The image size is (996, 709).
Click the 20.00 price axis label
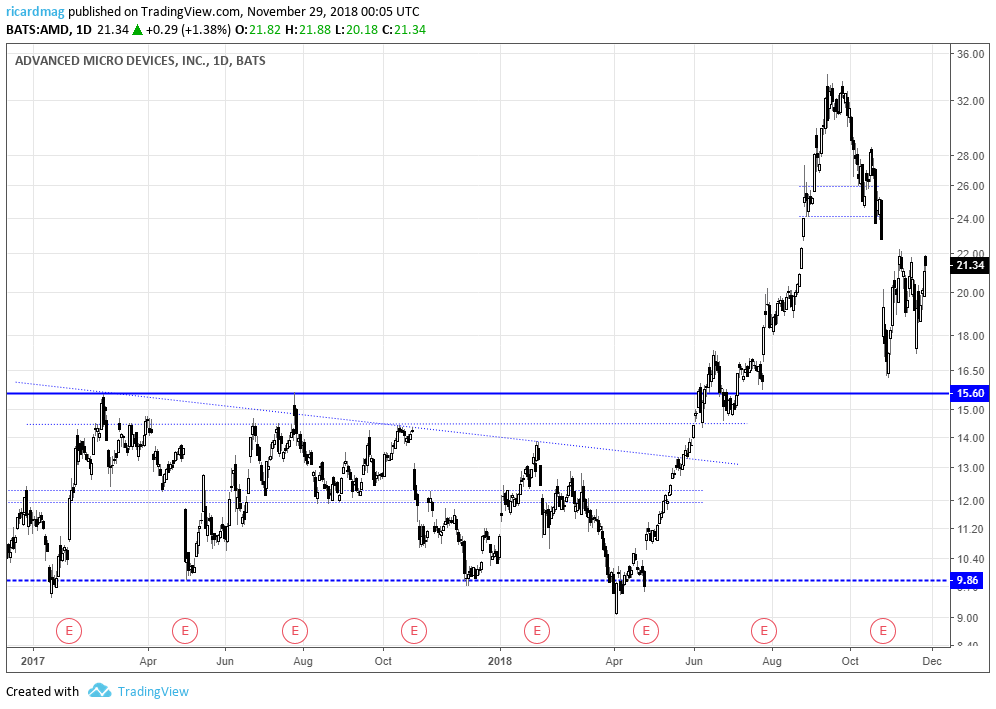(x=971, y=293)
